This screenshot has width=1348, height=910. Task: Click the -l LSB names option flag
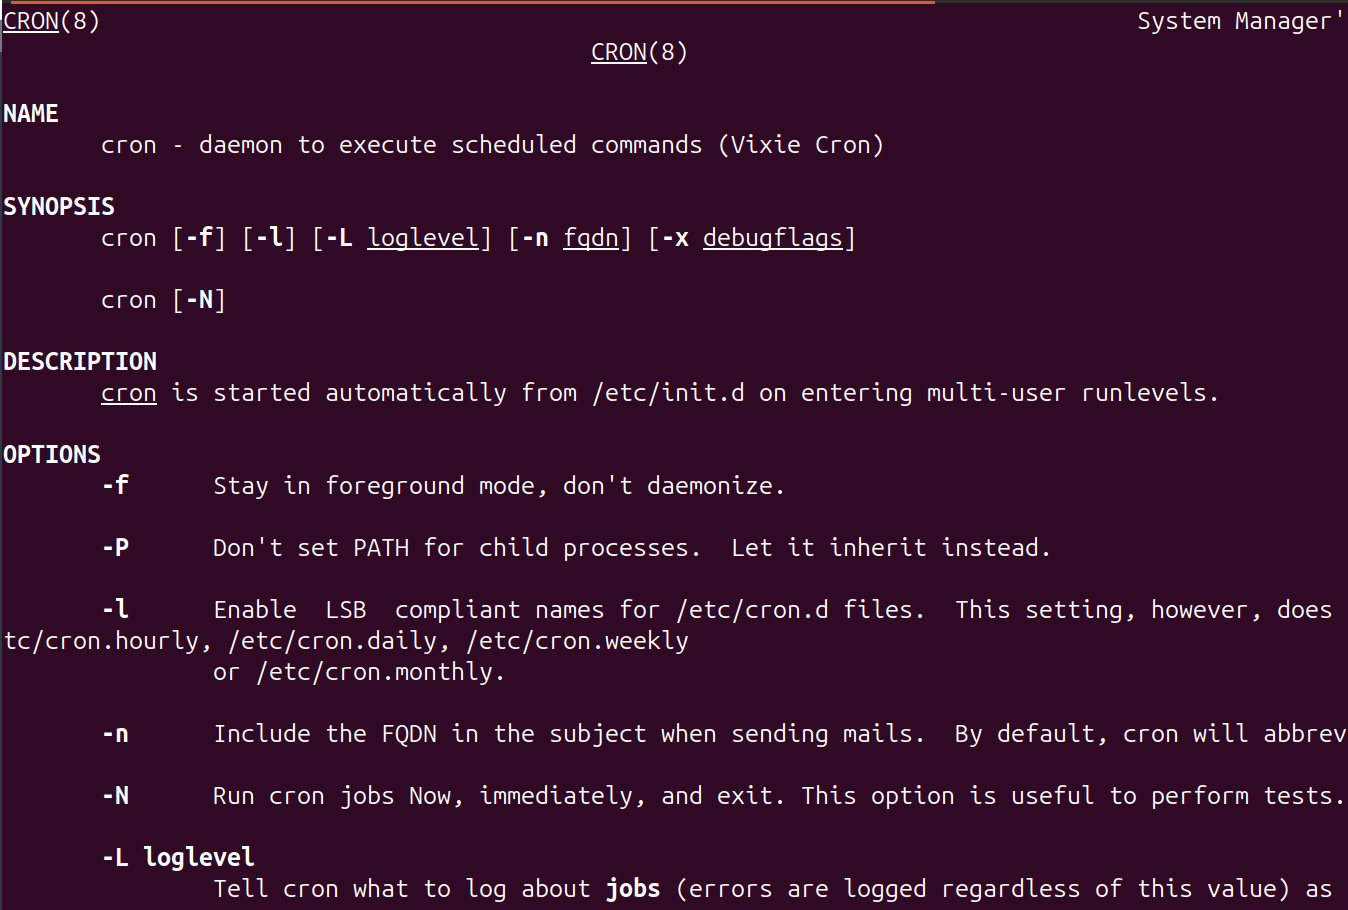(115, 610)
